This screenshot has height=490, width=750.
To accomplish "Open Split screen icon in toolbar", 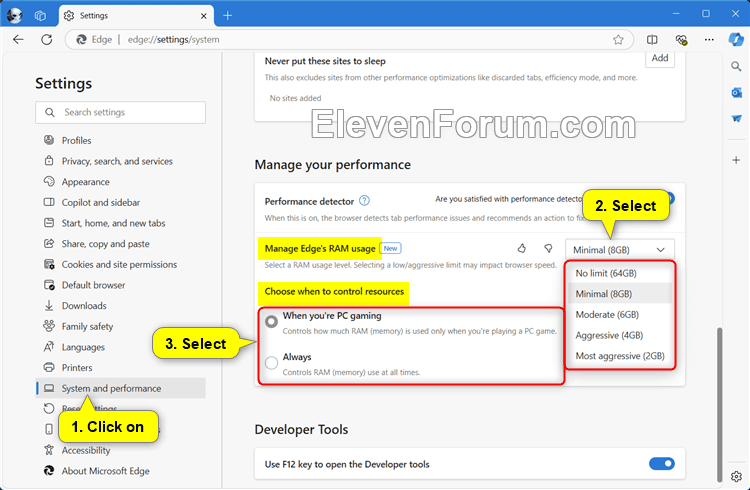I will 652,40.
